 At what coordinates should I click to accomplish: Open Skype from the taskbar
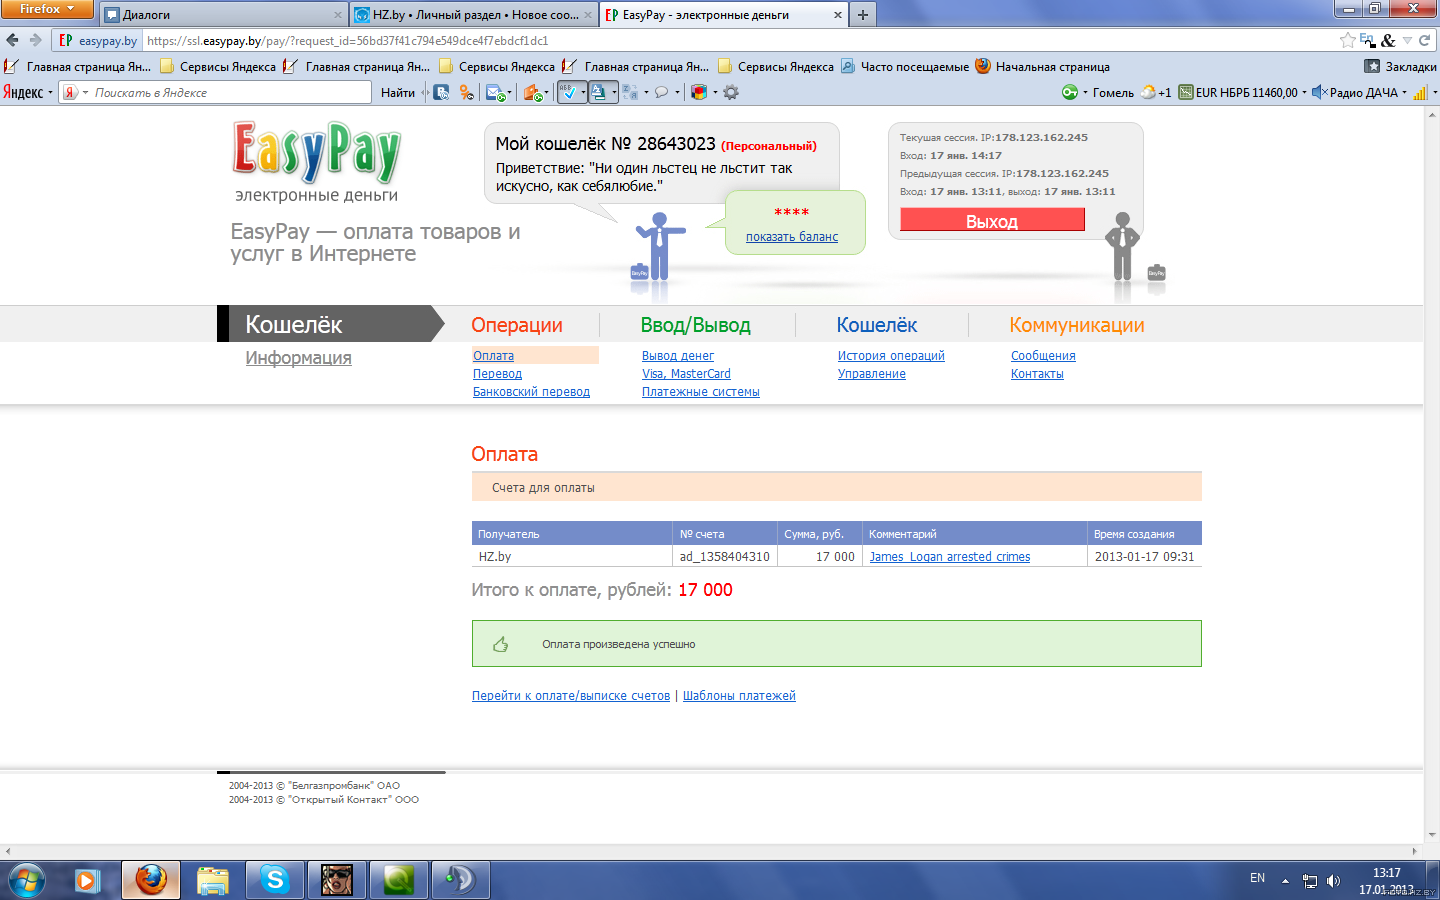pyautogui.click(x=274, y=880)
